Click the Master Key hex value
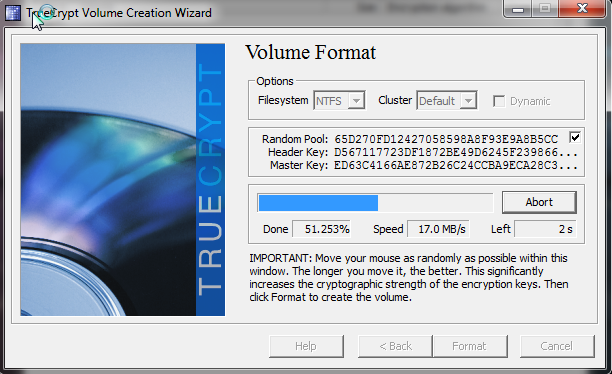This screenshot has height=374, width=612. 455,166
